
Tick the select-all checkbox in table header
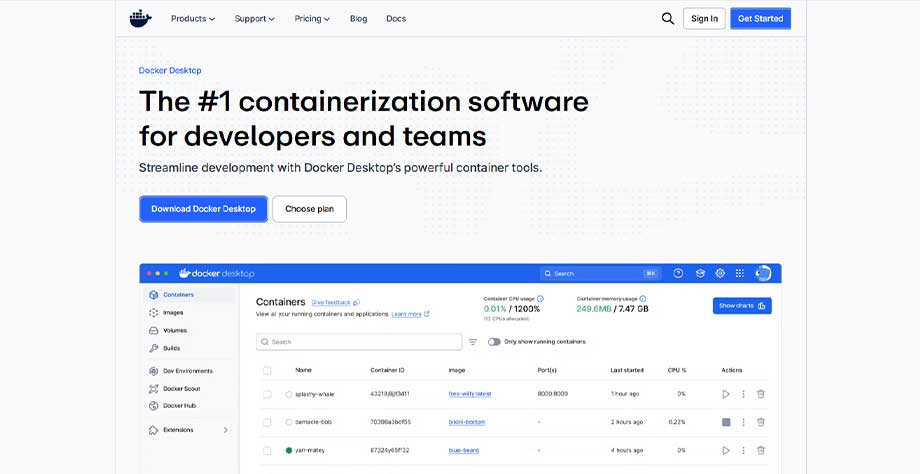pos(267,370)
